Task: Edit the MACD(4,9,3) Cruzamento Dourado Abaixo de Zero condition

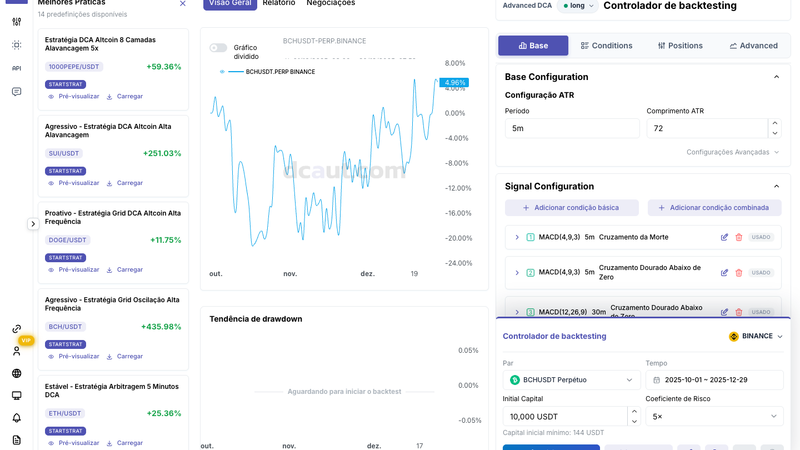Action: tap(724, 272)
